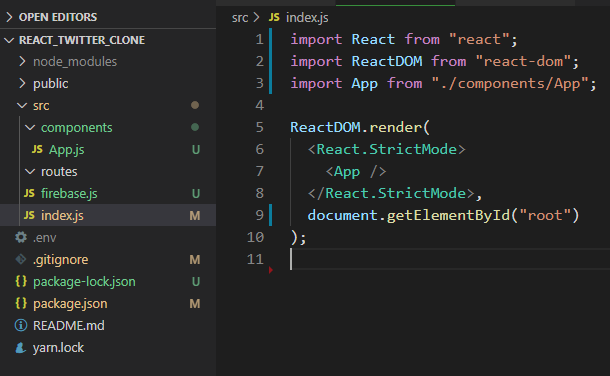This screenshot has width=610, height=376.
Task: Click the braces icon of package.json
Action: (x=21, y=303)
